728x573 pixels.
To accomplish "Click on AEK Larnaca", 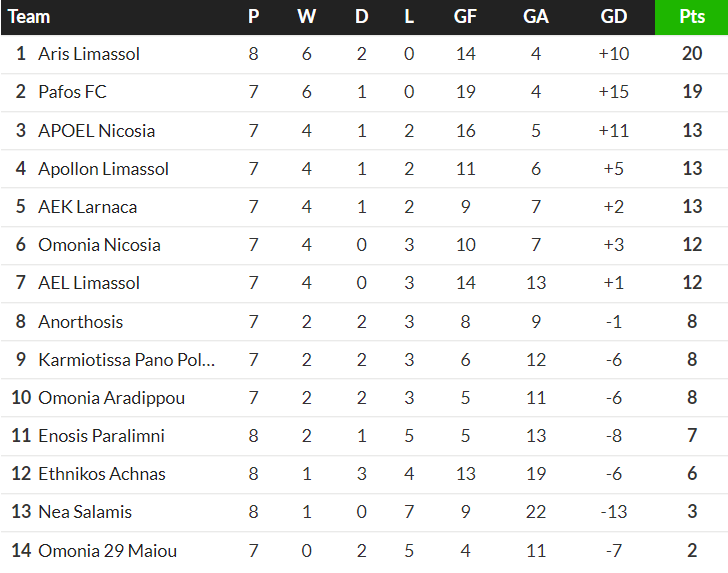I will point(87,207).
